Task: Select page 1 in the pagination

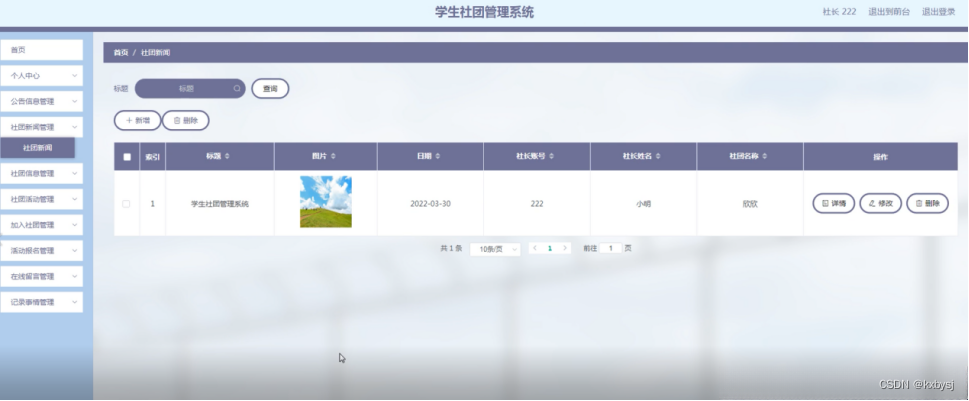Action: click(549, 248)
